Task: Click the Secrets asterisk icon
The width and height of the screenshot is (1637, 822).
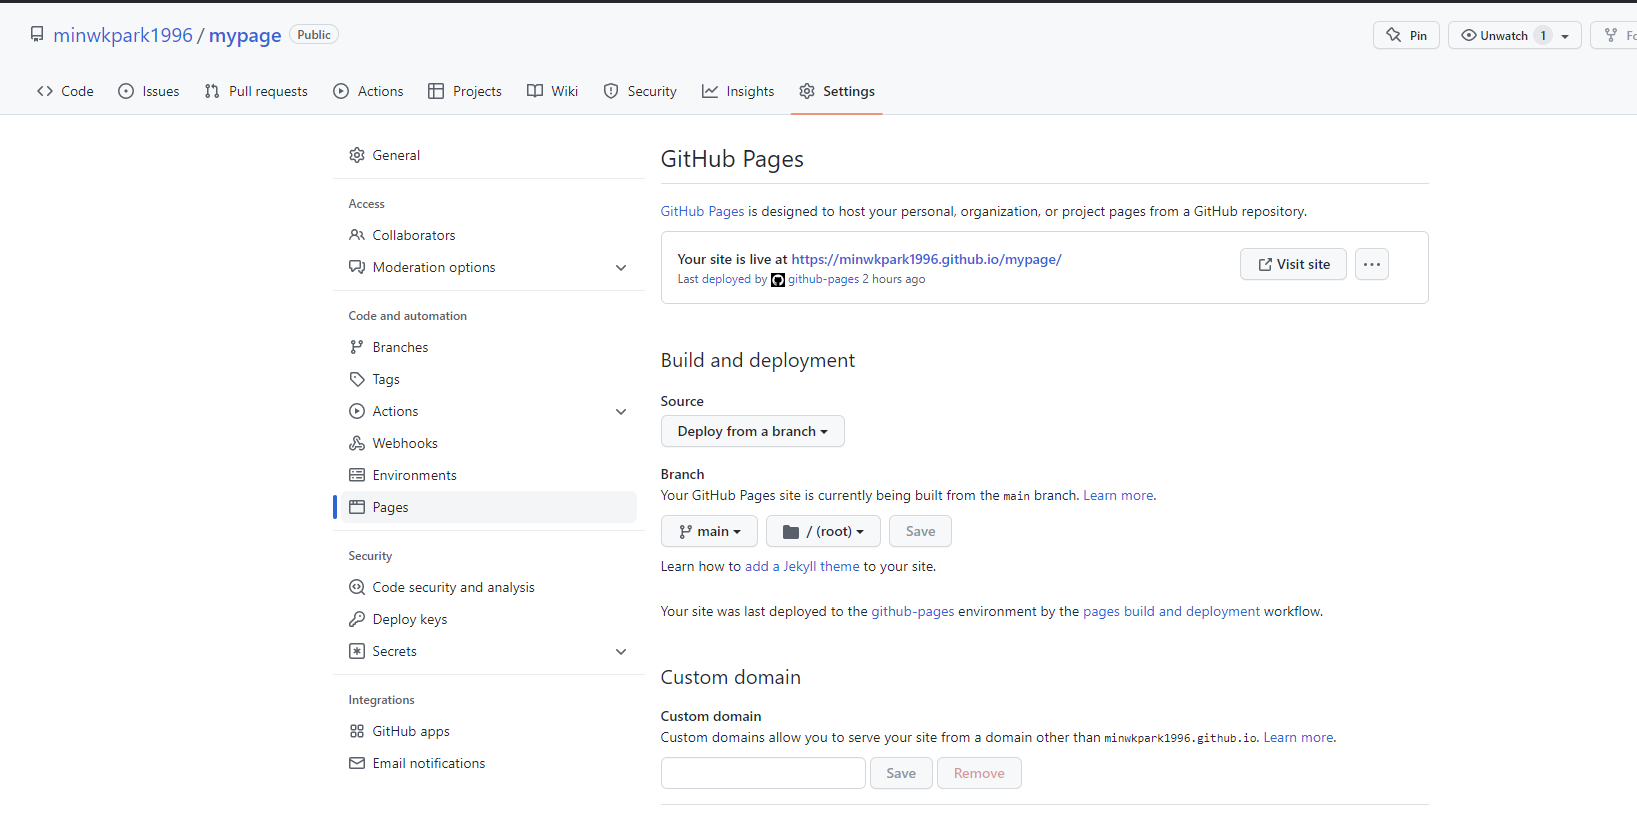Action: (357, 651)
